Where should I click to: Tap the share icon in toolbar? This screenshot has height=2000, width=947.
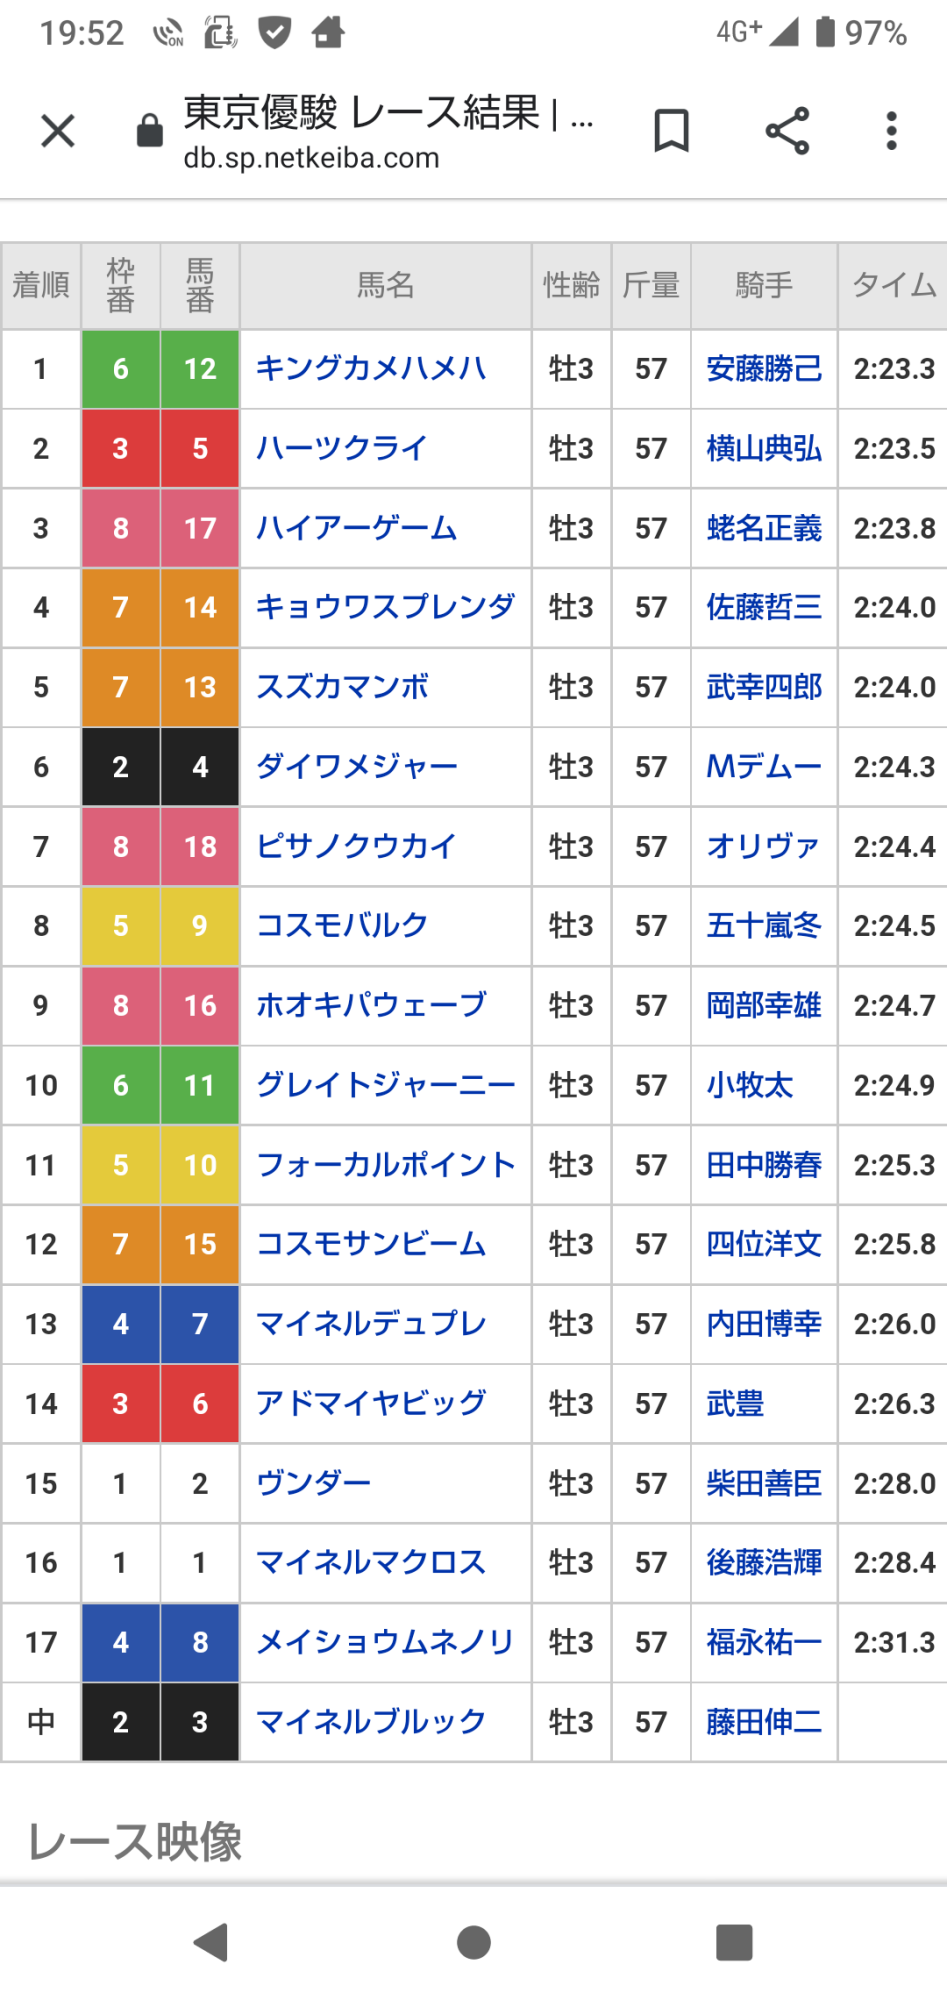tap(787, 131)
